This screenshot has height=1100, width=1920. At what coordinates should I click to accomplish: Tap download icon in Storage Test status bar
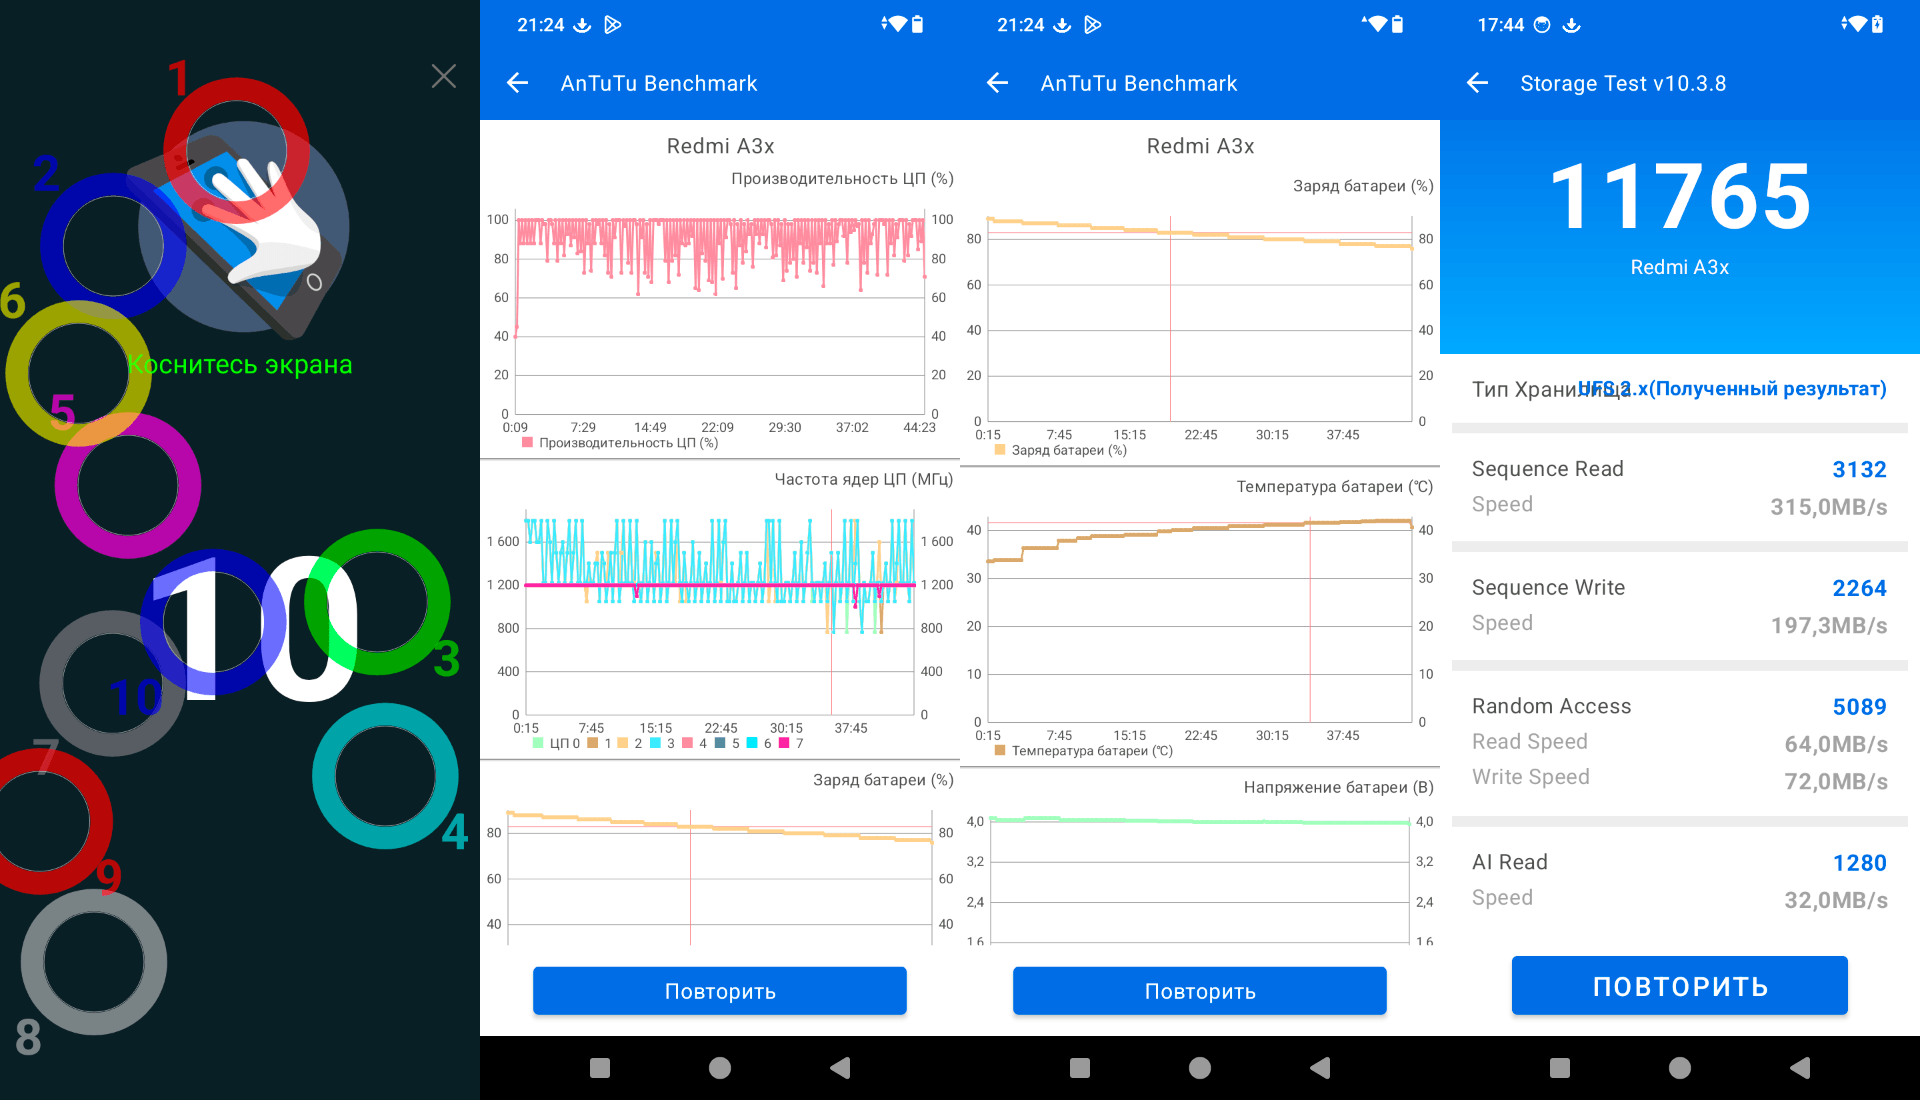coord(1572,25)
